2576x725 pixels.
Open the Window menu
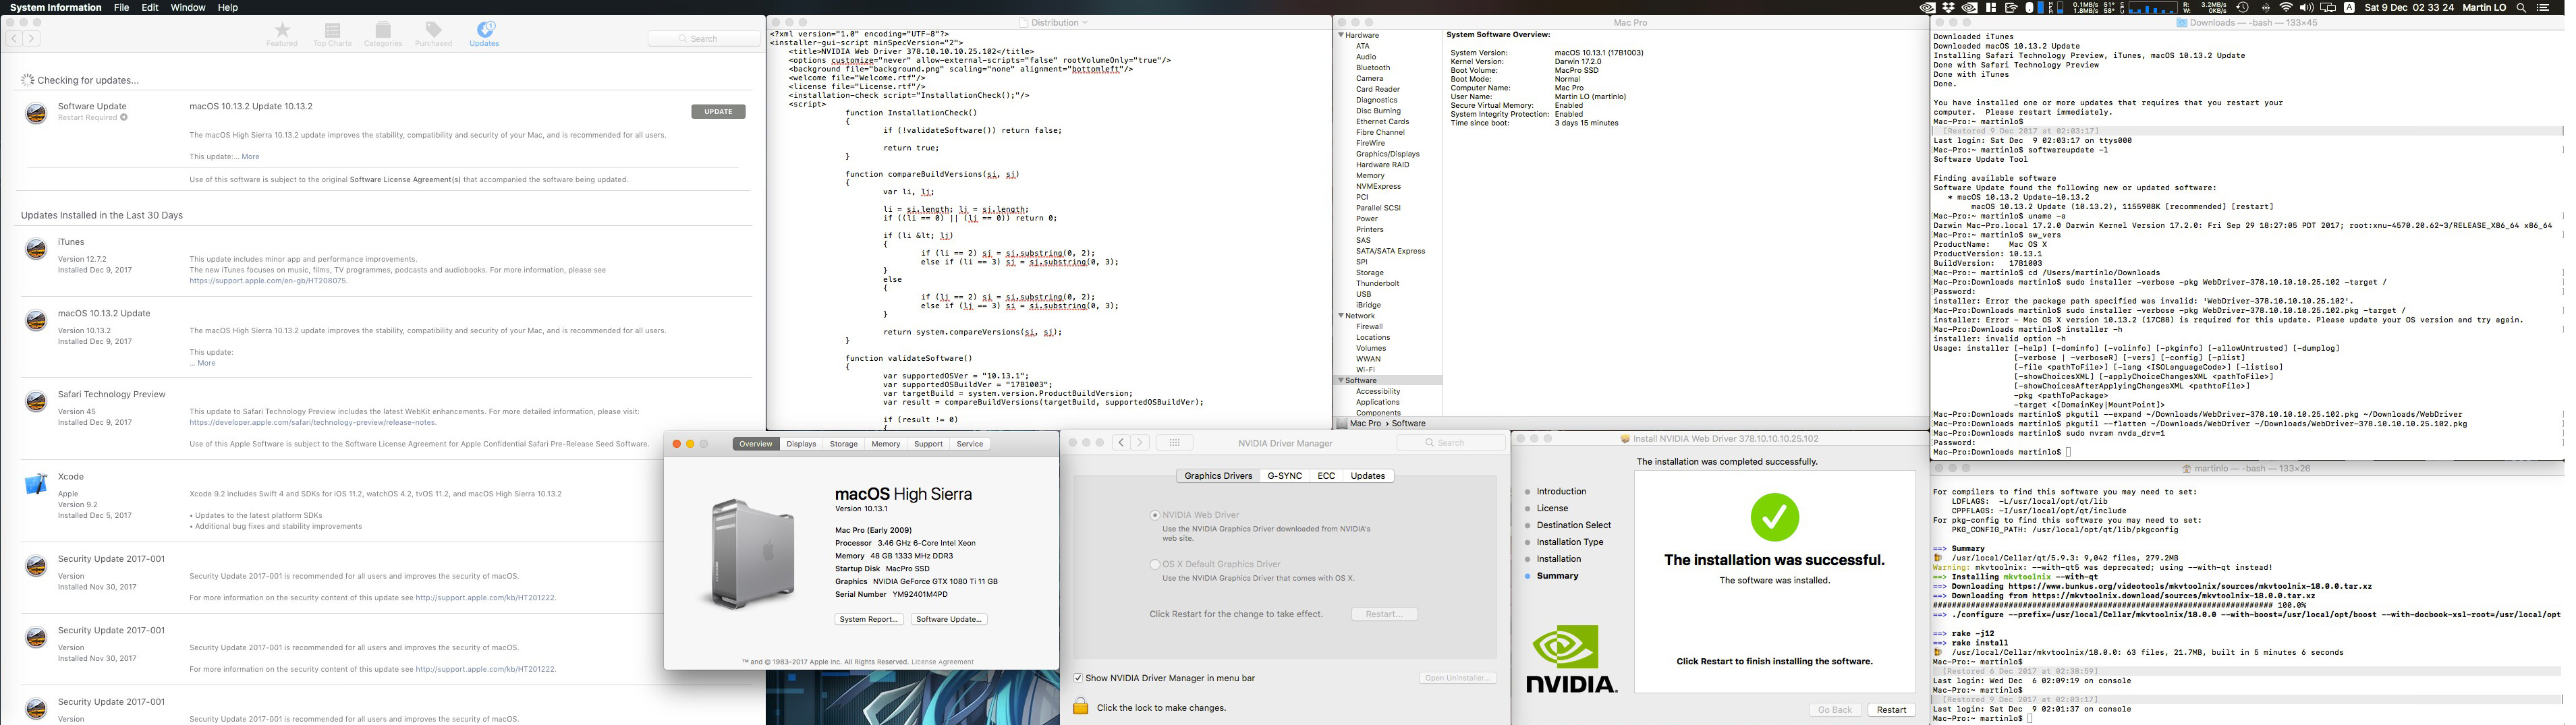point(188,7)
